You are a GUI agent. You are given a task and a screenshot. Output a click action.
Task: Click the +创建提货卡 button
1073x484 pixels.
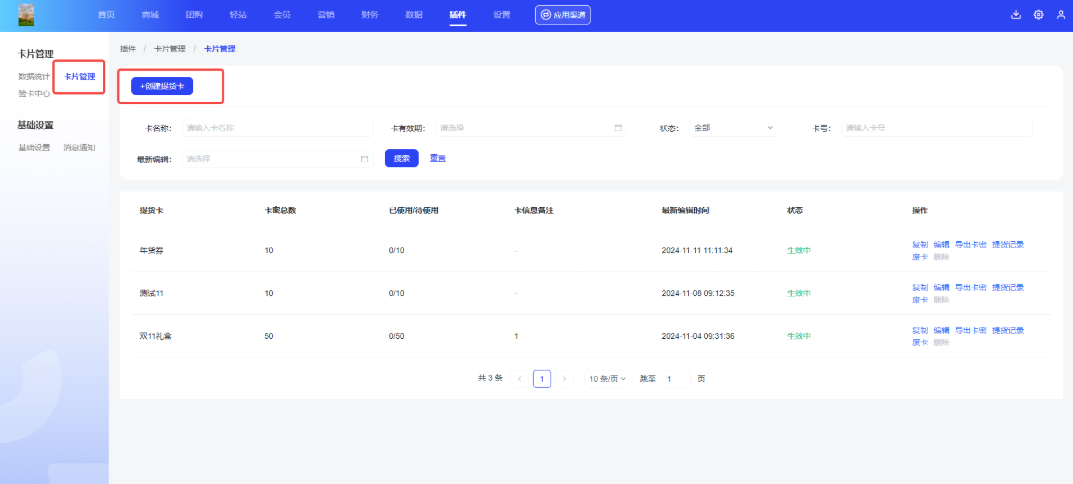pyautogui.click(x=162, y=87)
